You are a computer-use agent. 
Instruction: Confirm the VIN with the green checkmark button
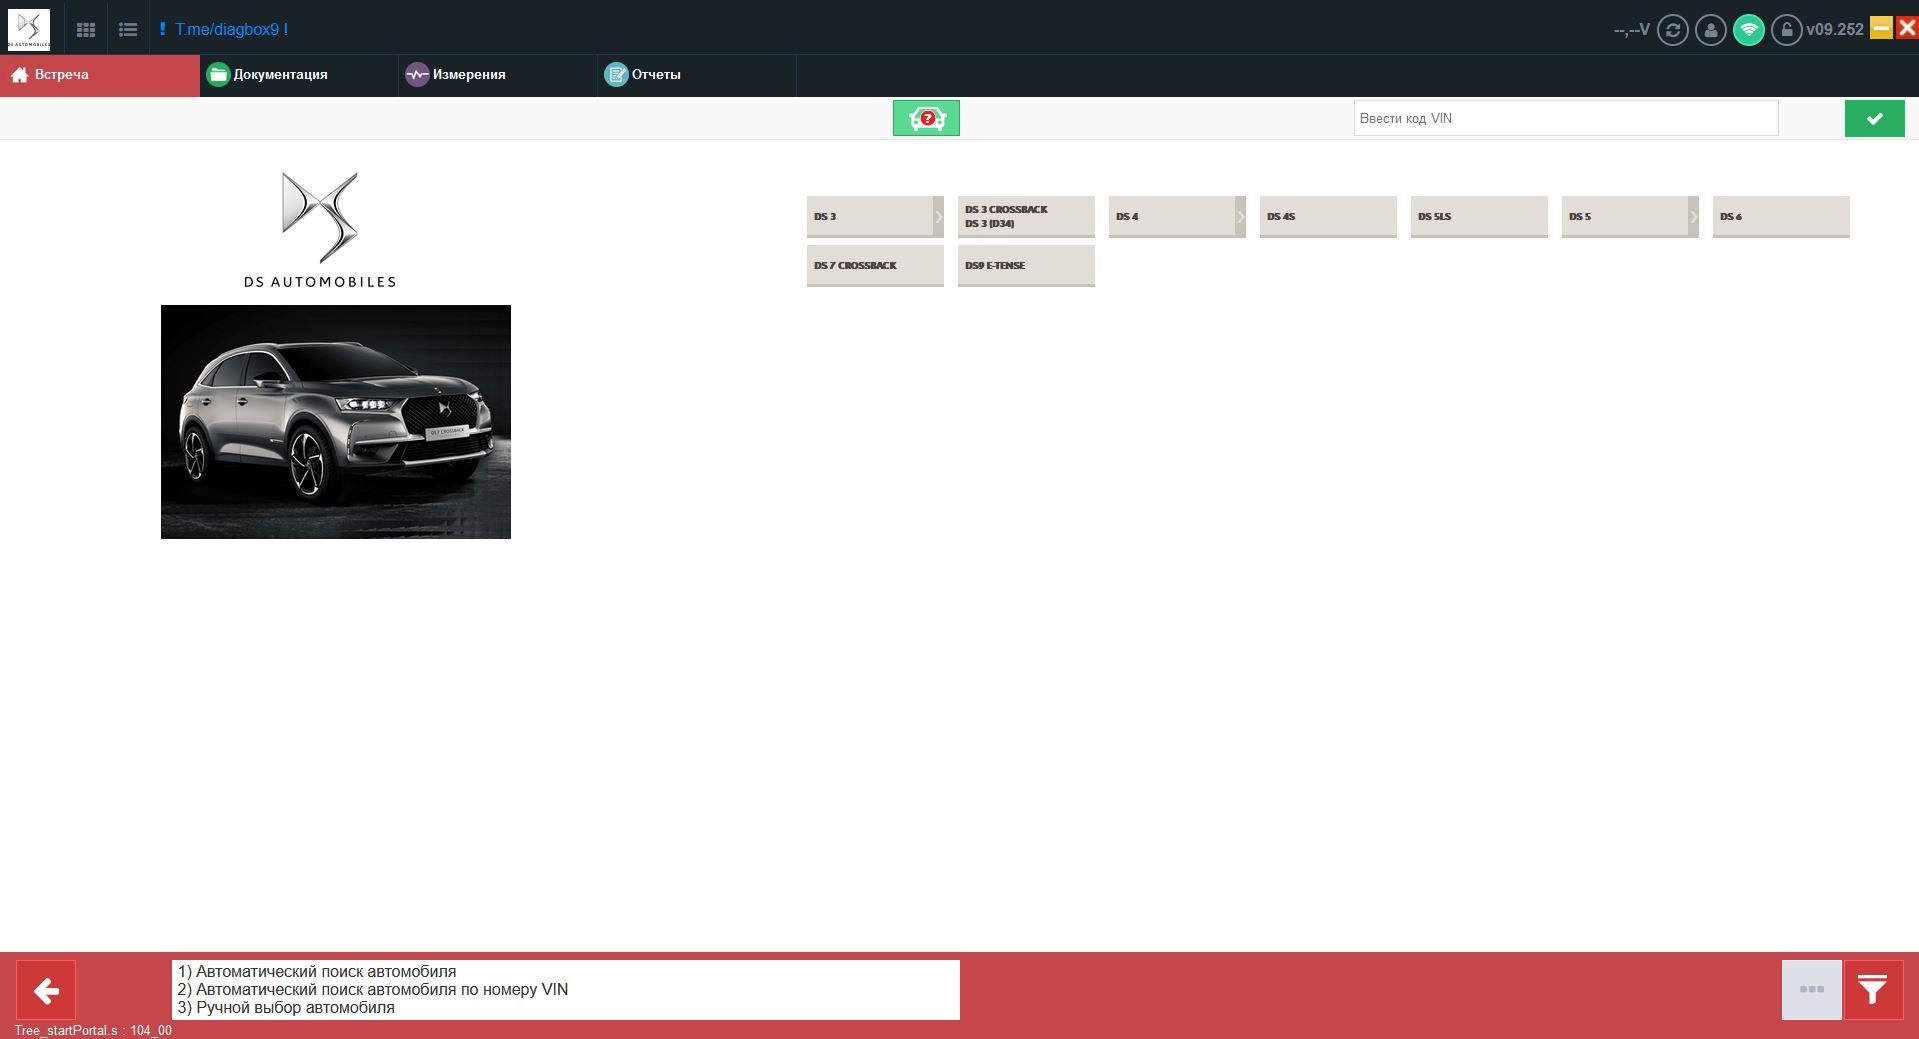(x=1874, y=118)
